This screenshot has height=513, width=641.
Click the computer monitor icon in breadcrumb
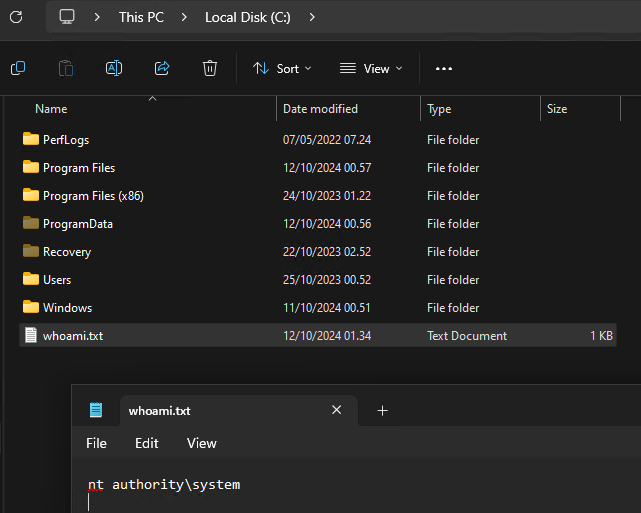(x=67, y=17)
